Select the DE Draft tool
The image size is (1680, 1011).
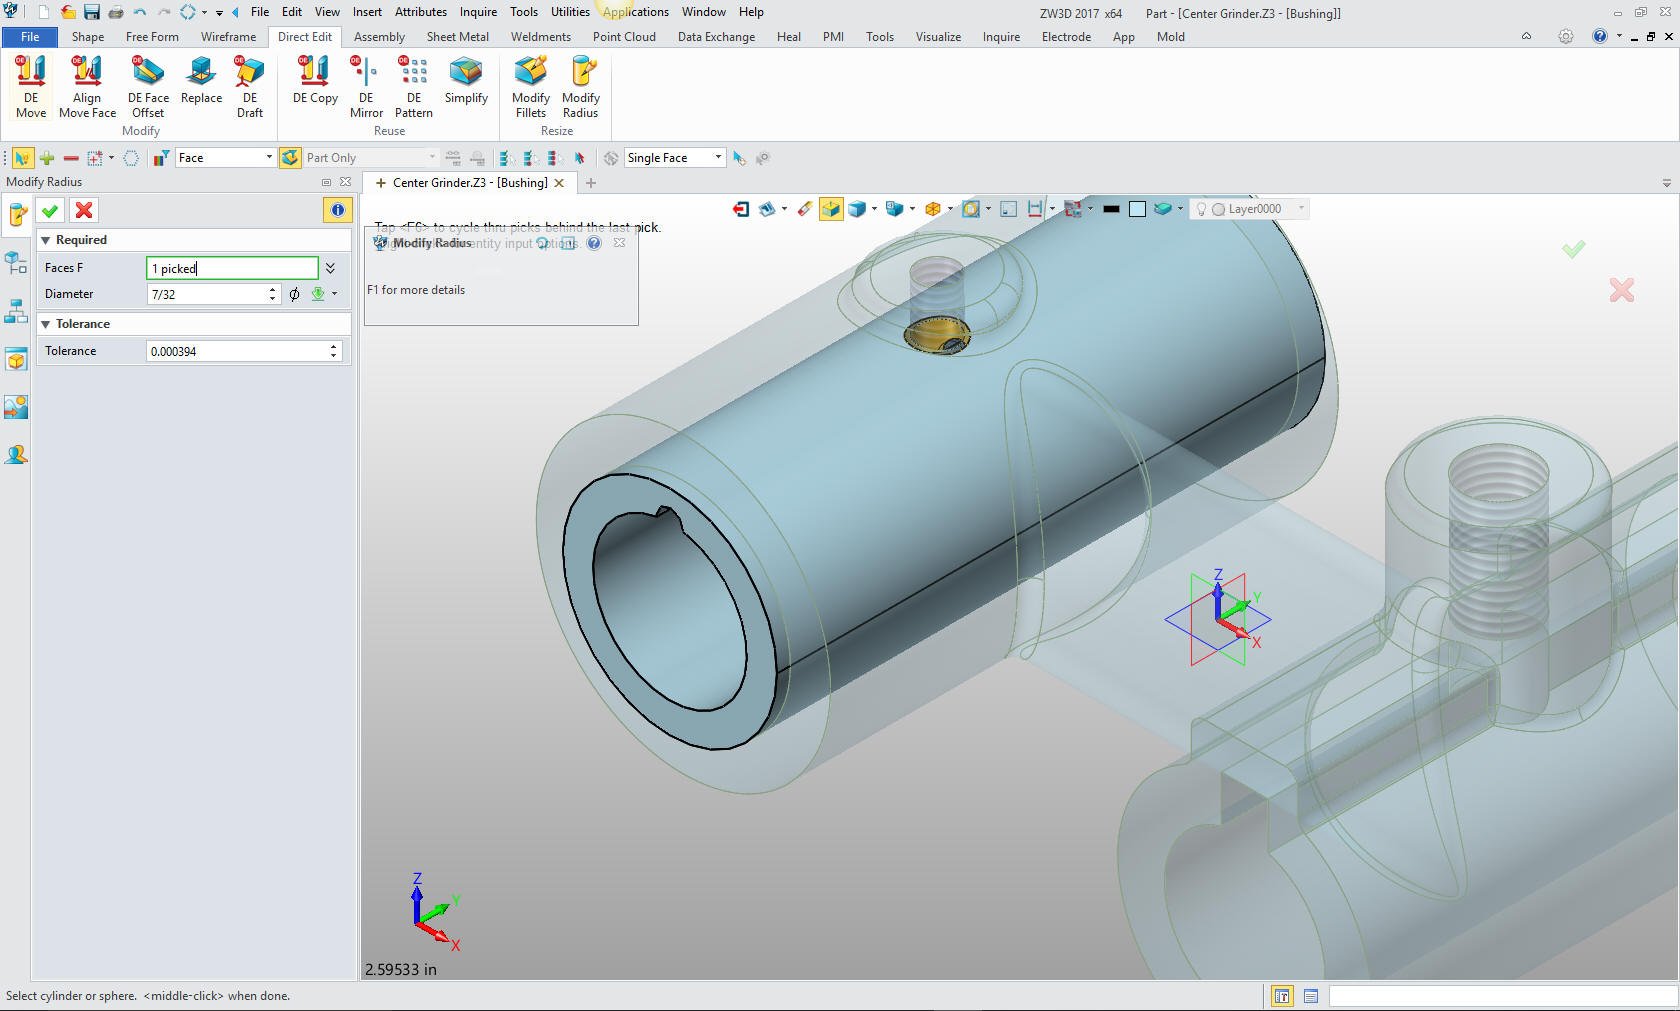tap(250, 87)
